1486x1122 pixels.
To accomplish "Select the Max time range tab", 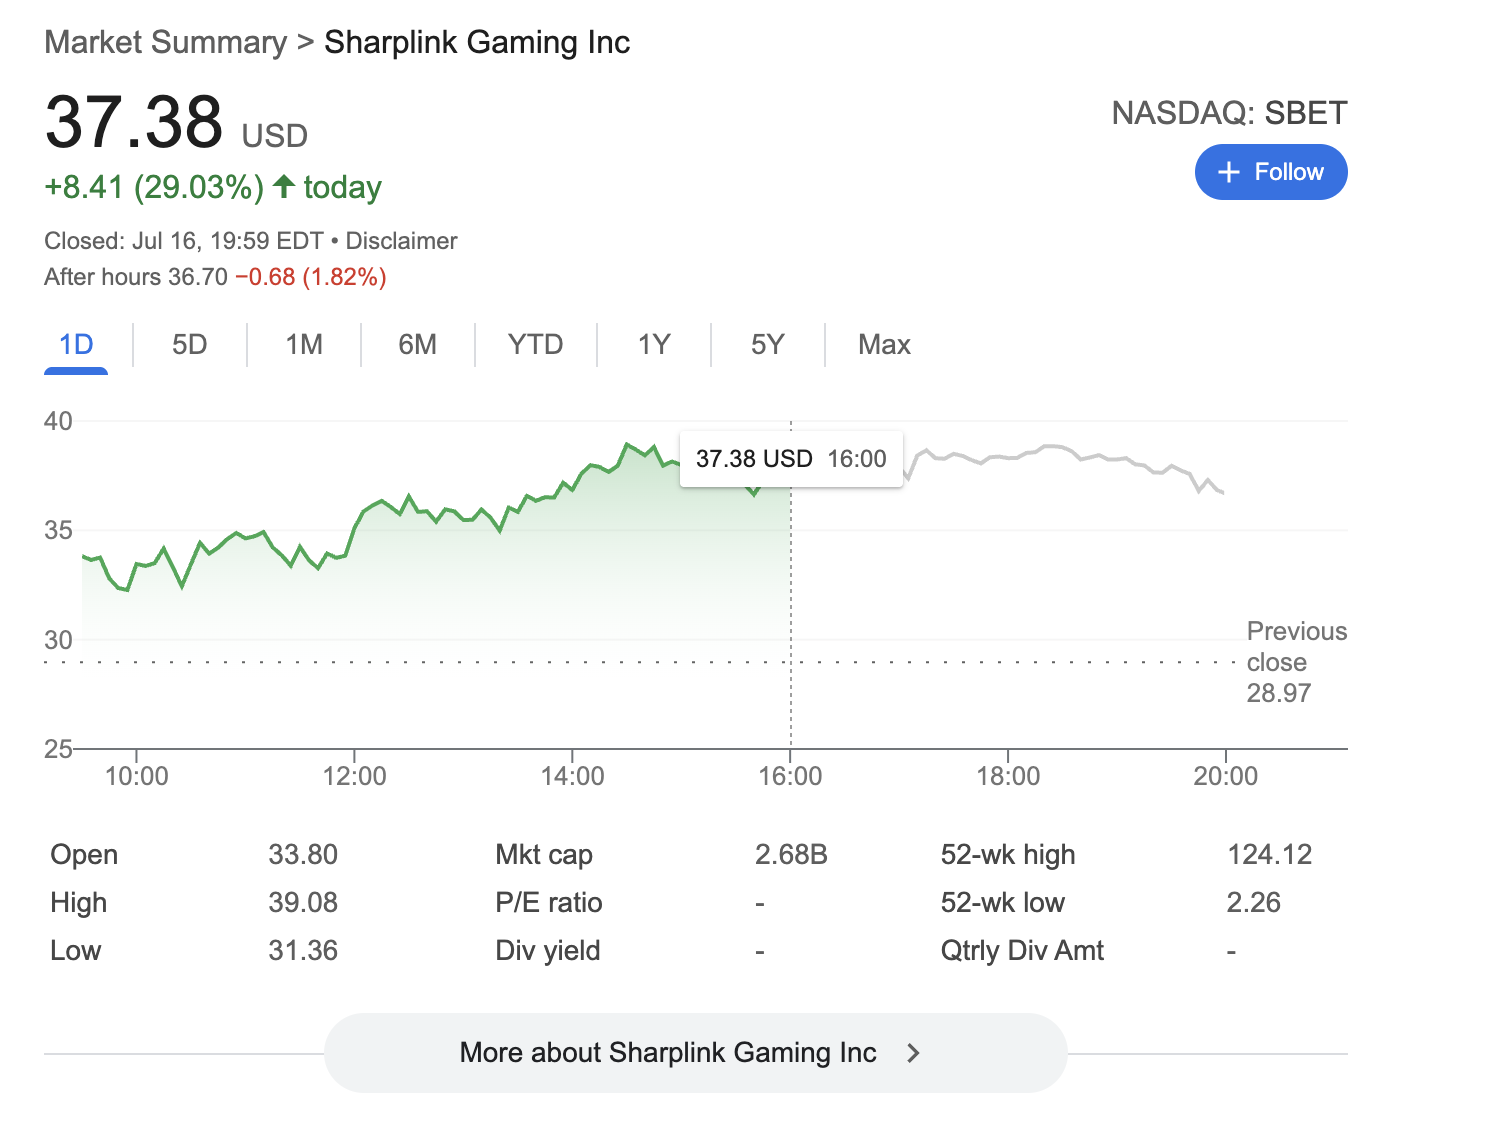I will (884, 345).
